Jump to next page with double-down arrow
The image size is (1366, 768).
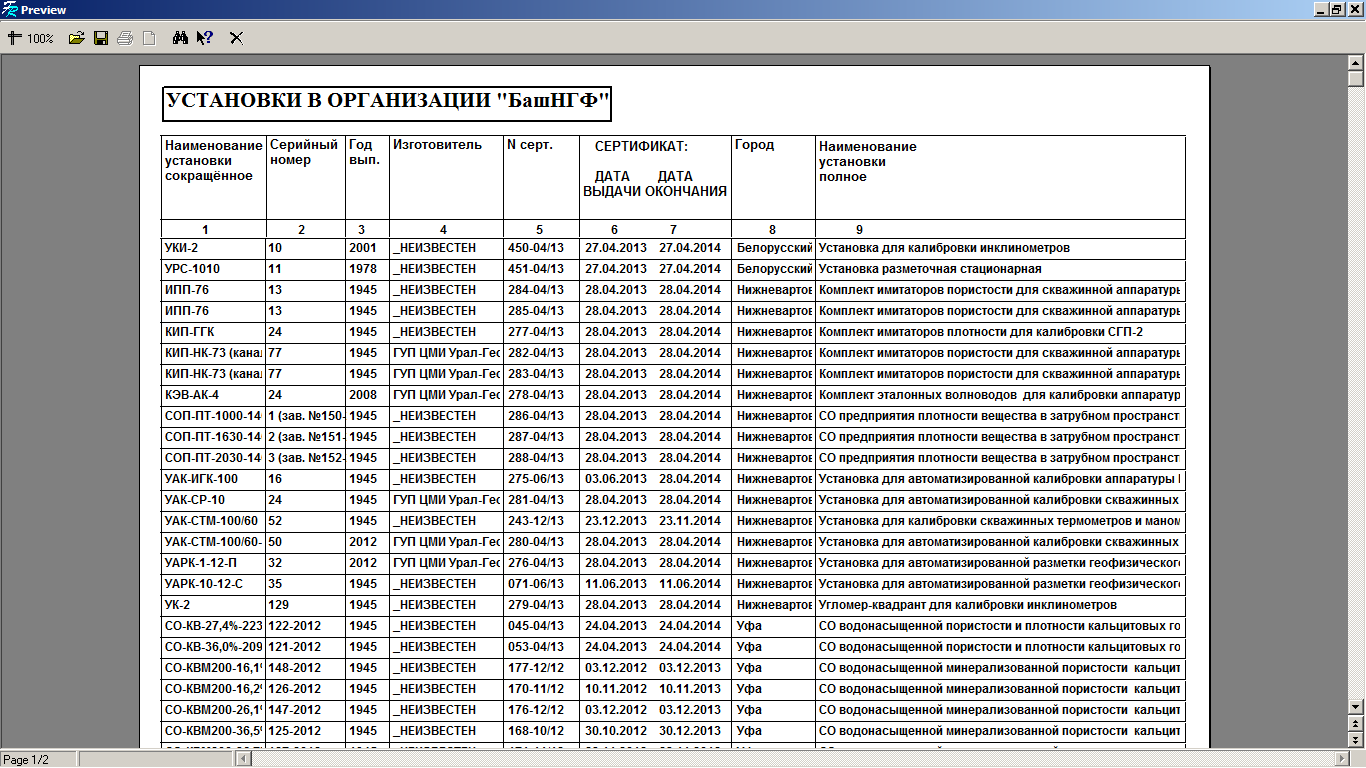click(1356, 738)
